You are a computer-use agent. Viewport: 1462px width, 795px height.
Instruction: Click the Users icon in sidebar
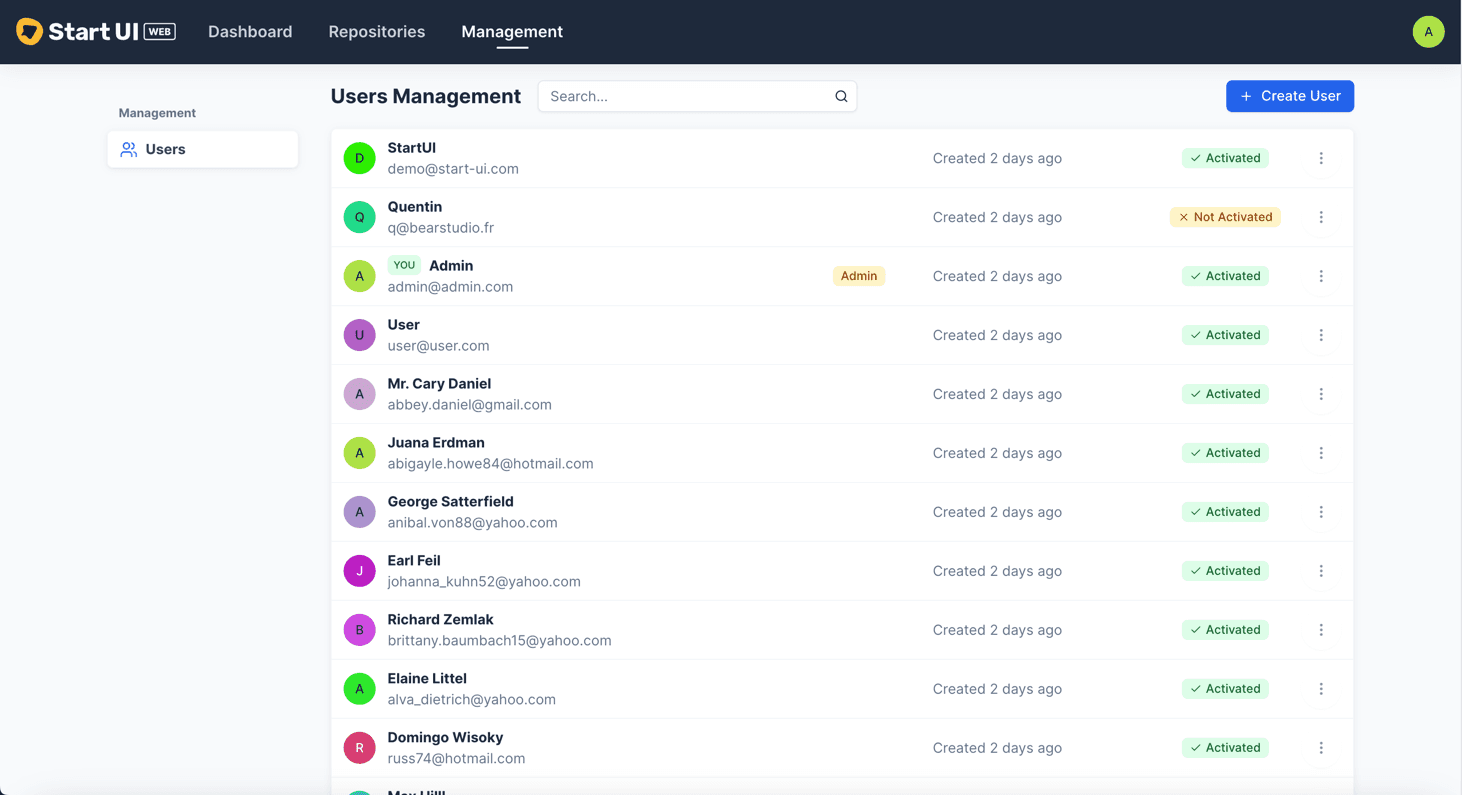(x=129, y=150)
